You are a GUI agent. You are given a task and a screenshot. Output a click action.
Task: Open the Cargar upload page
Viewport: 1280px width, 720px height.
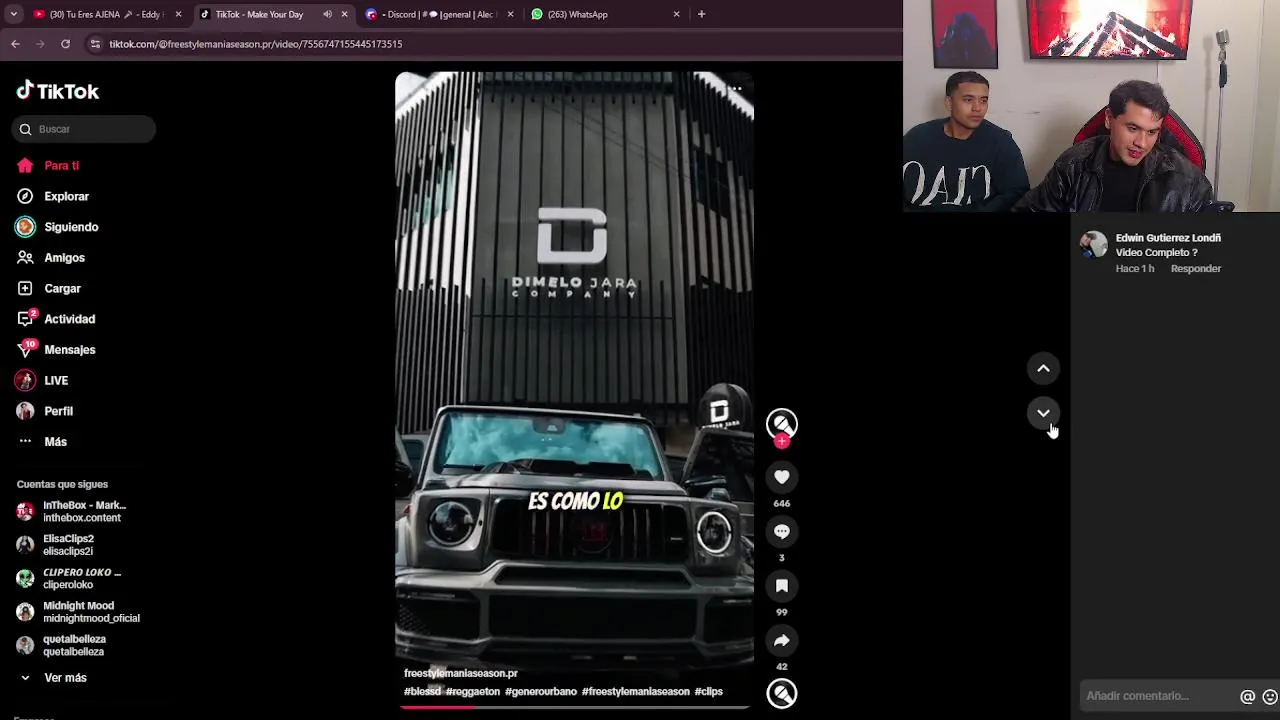point(49,289)
